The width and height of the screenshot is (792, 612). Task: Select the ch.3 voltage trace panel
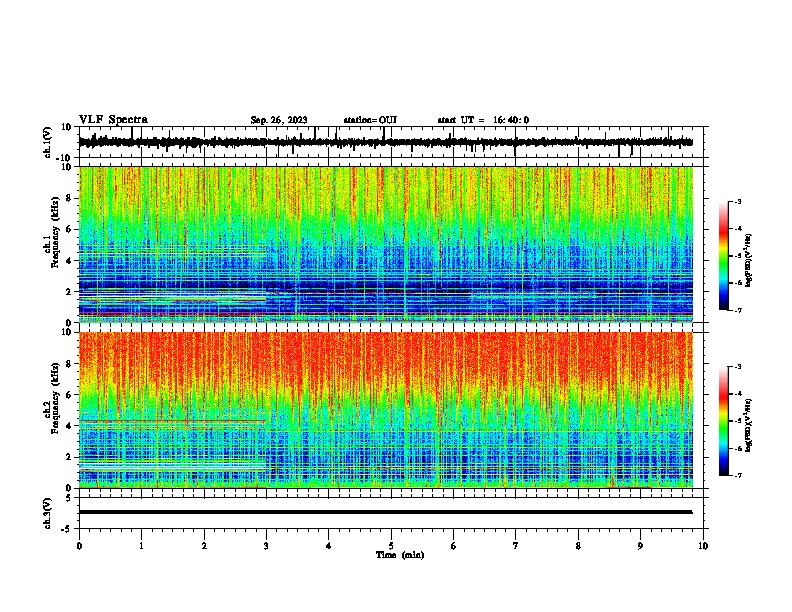[x=393, y=513]
